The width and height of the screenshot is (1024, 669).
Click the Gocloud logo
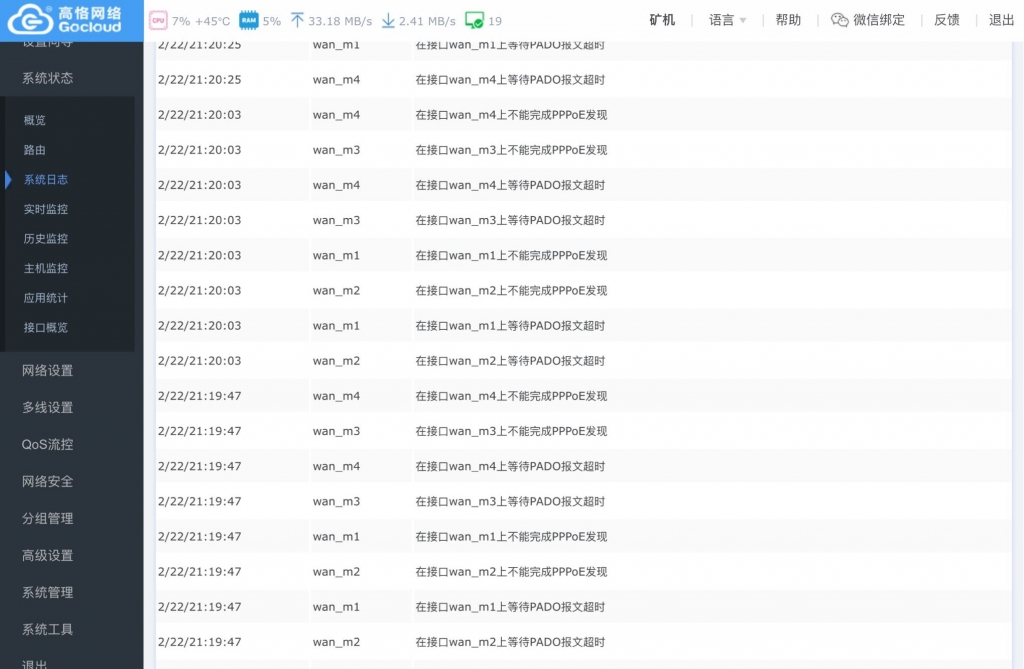tap(64, 19)
